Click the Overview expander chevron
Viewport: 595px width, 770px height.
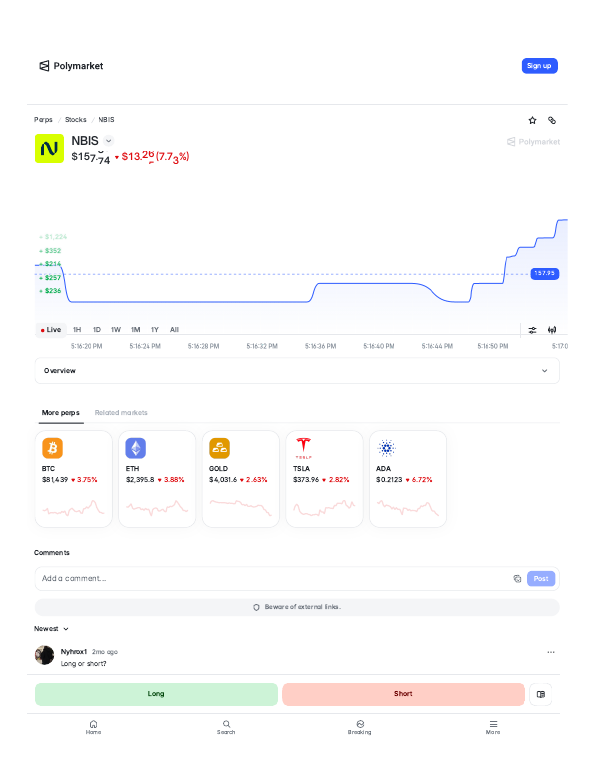pos(544,371)
